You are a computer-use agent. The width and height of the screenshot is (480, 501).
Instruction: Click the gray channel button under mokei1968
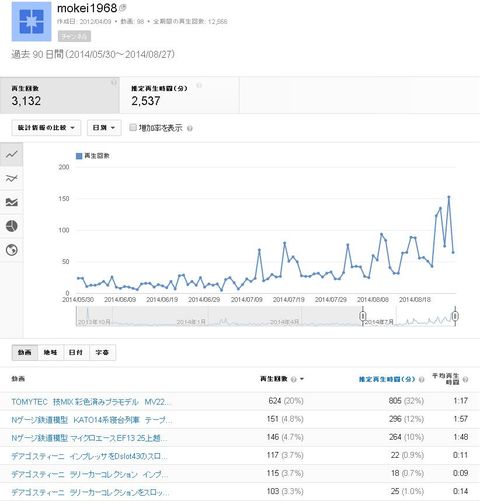74,36
